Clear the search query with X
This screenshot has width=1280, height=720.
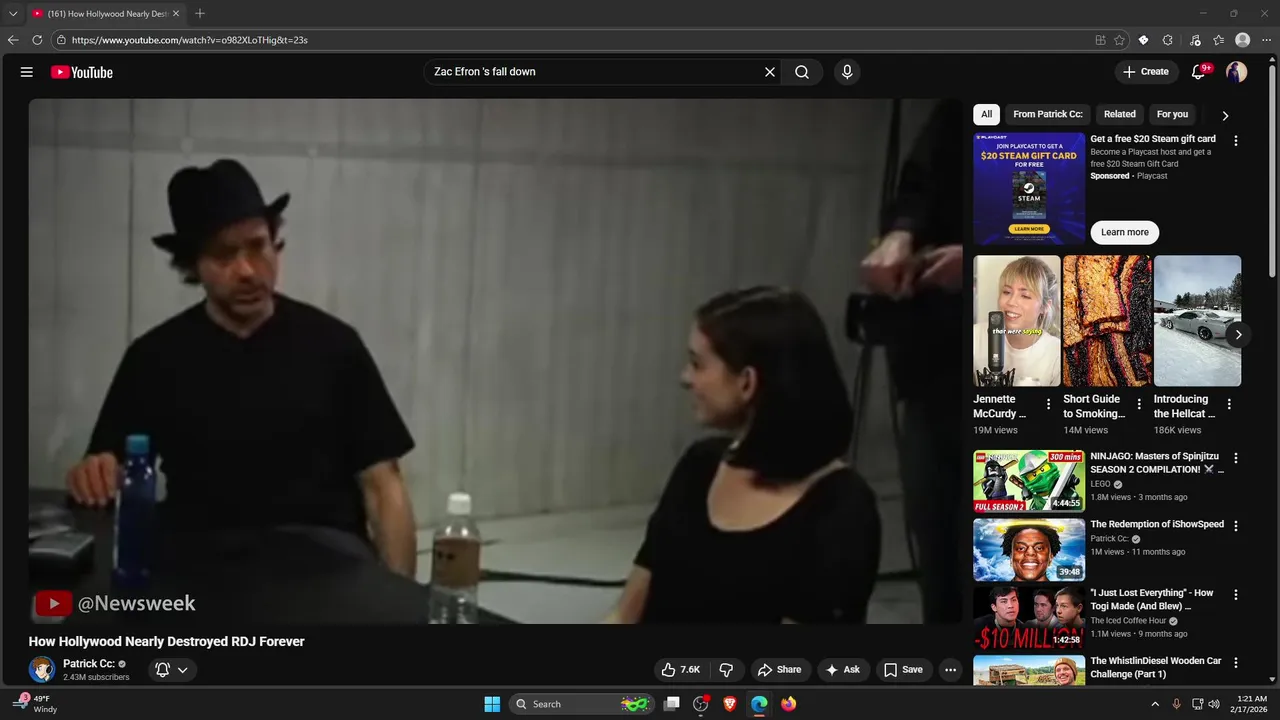(770, 72)
